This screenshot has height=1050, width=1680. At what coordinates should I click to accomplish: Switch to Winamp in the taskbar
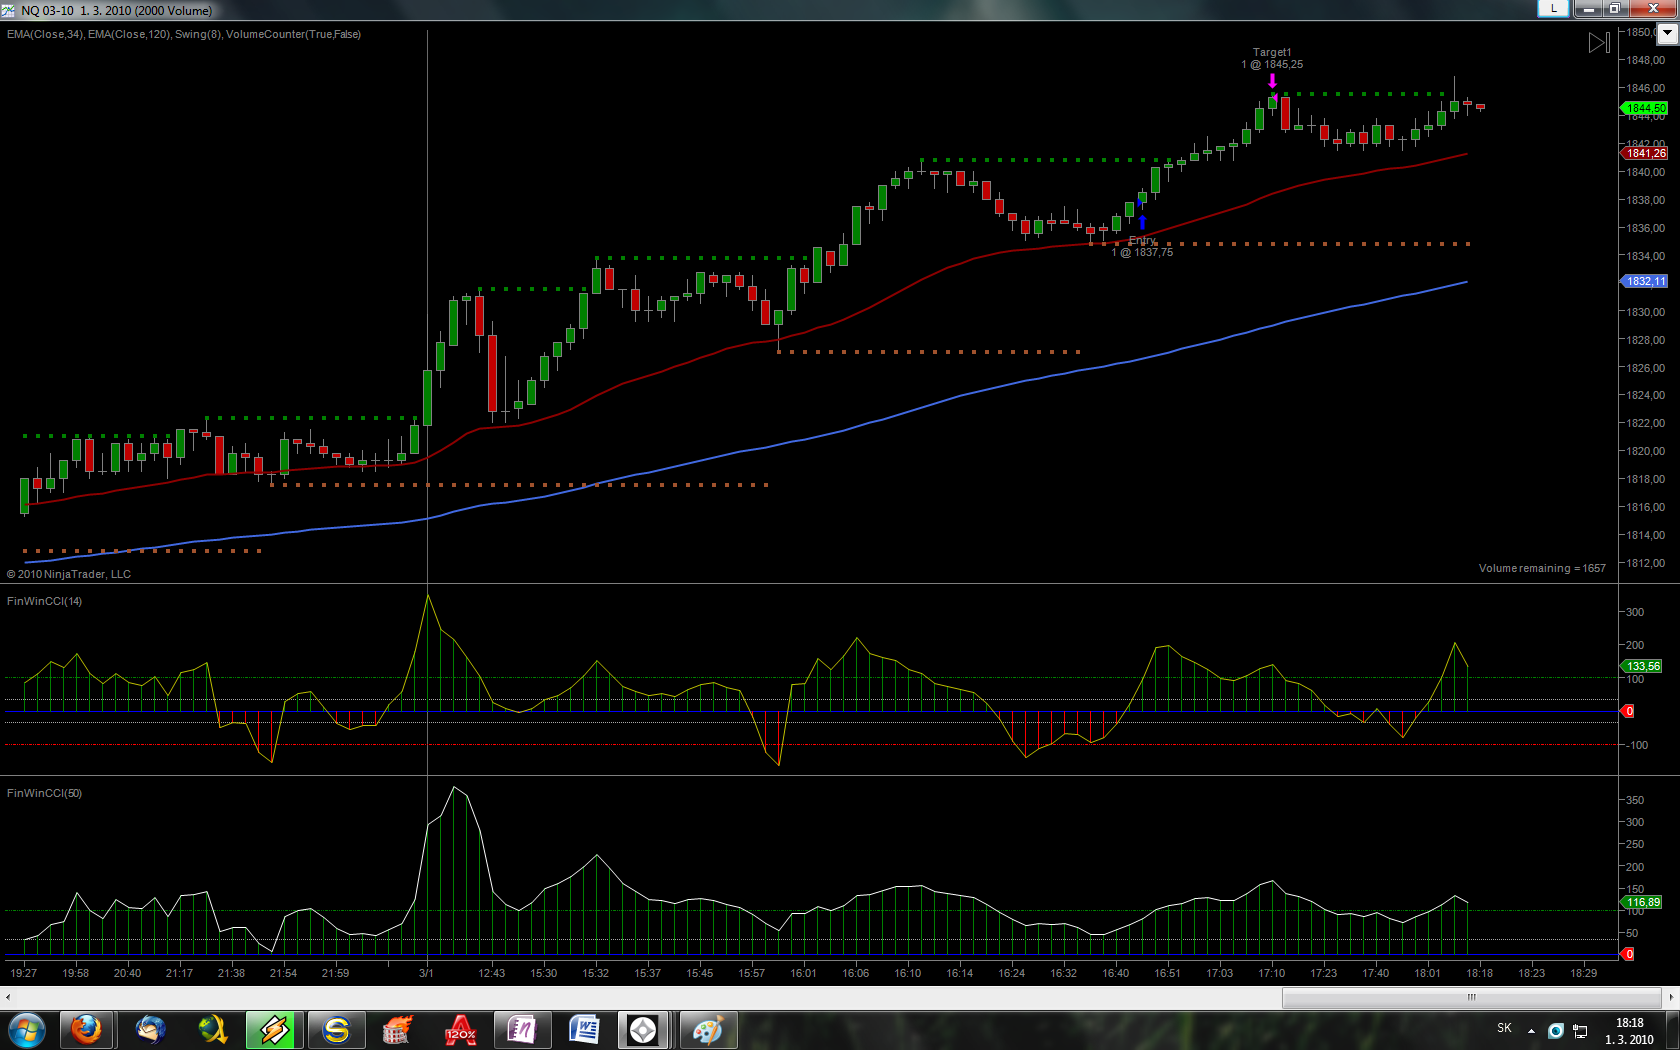(x=273, y=1030)
